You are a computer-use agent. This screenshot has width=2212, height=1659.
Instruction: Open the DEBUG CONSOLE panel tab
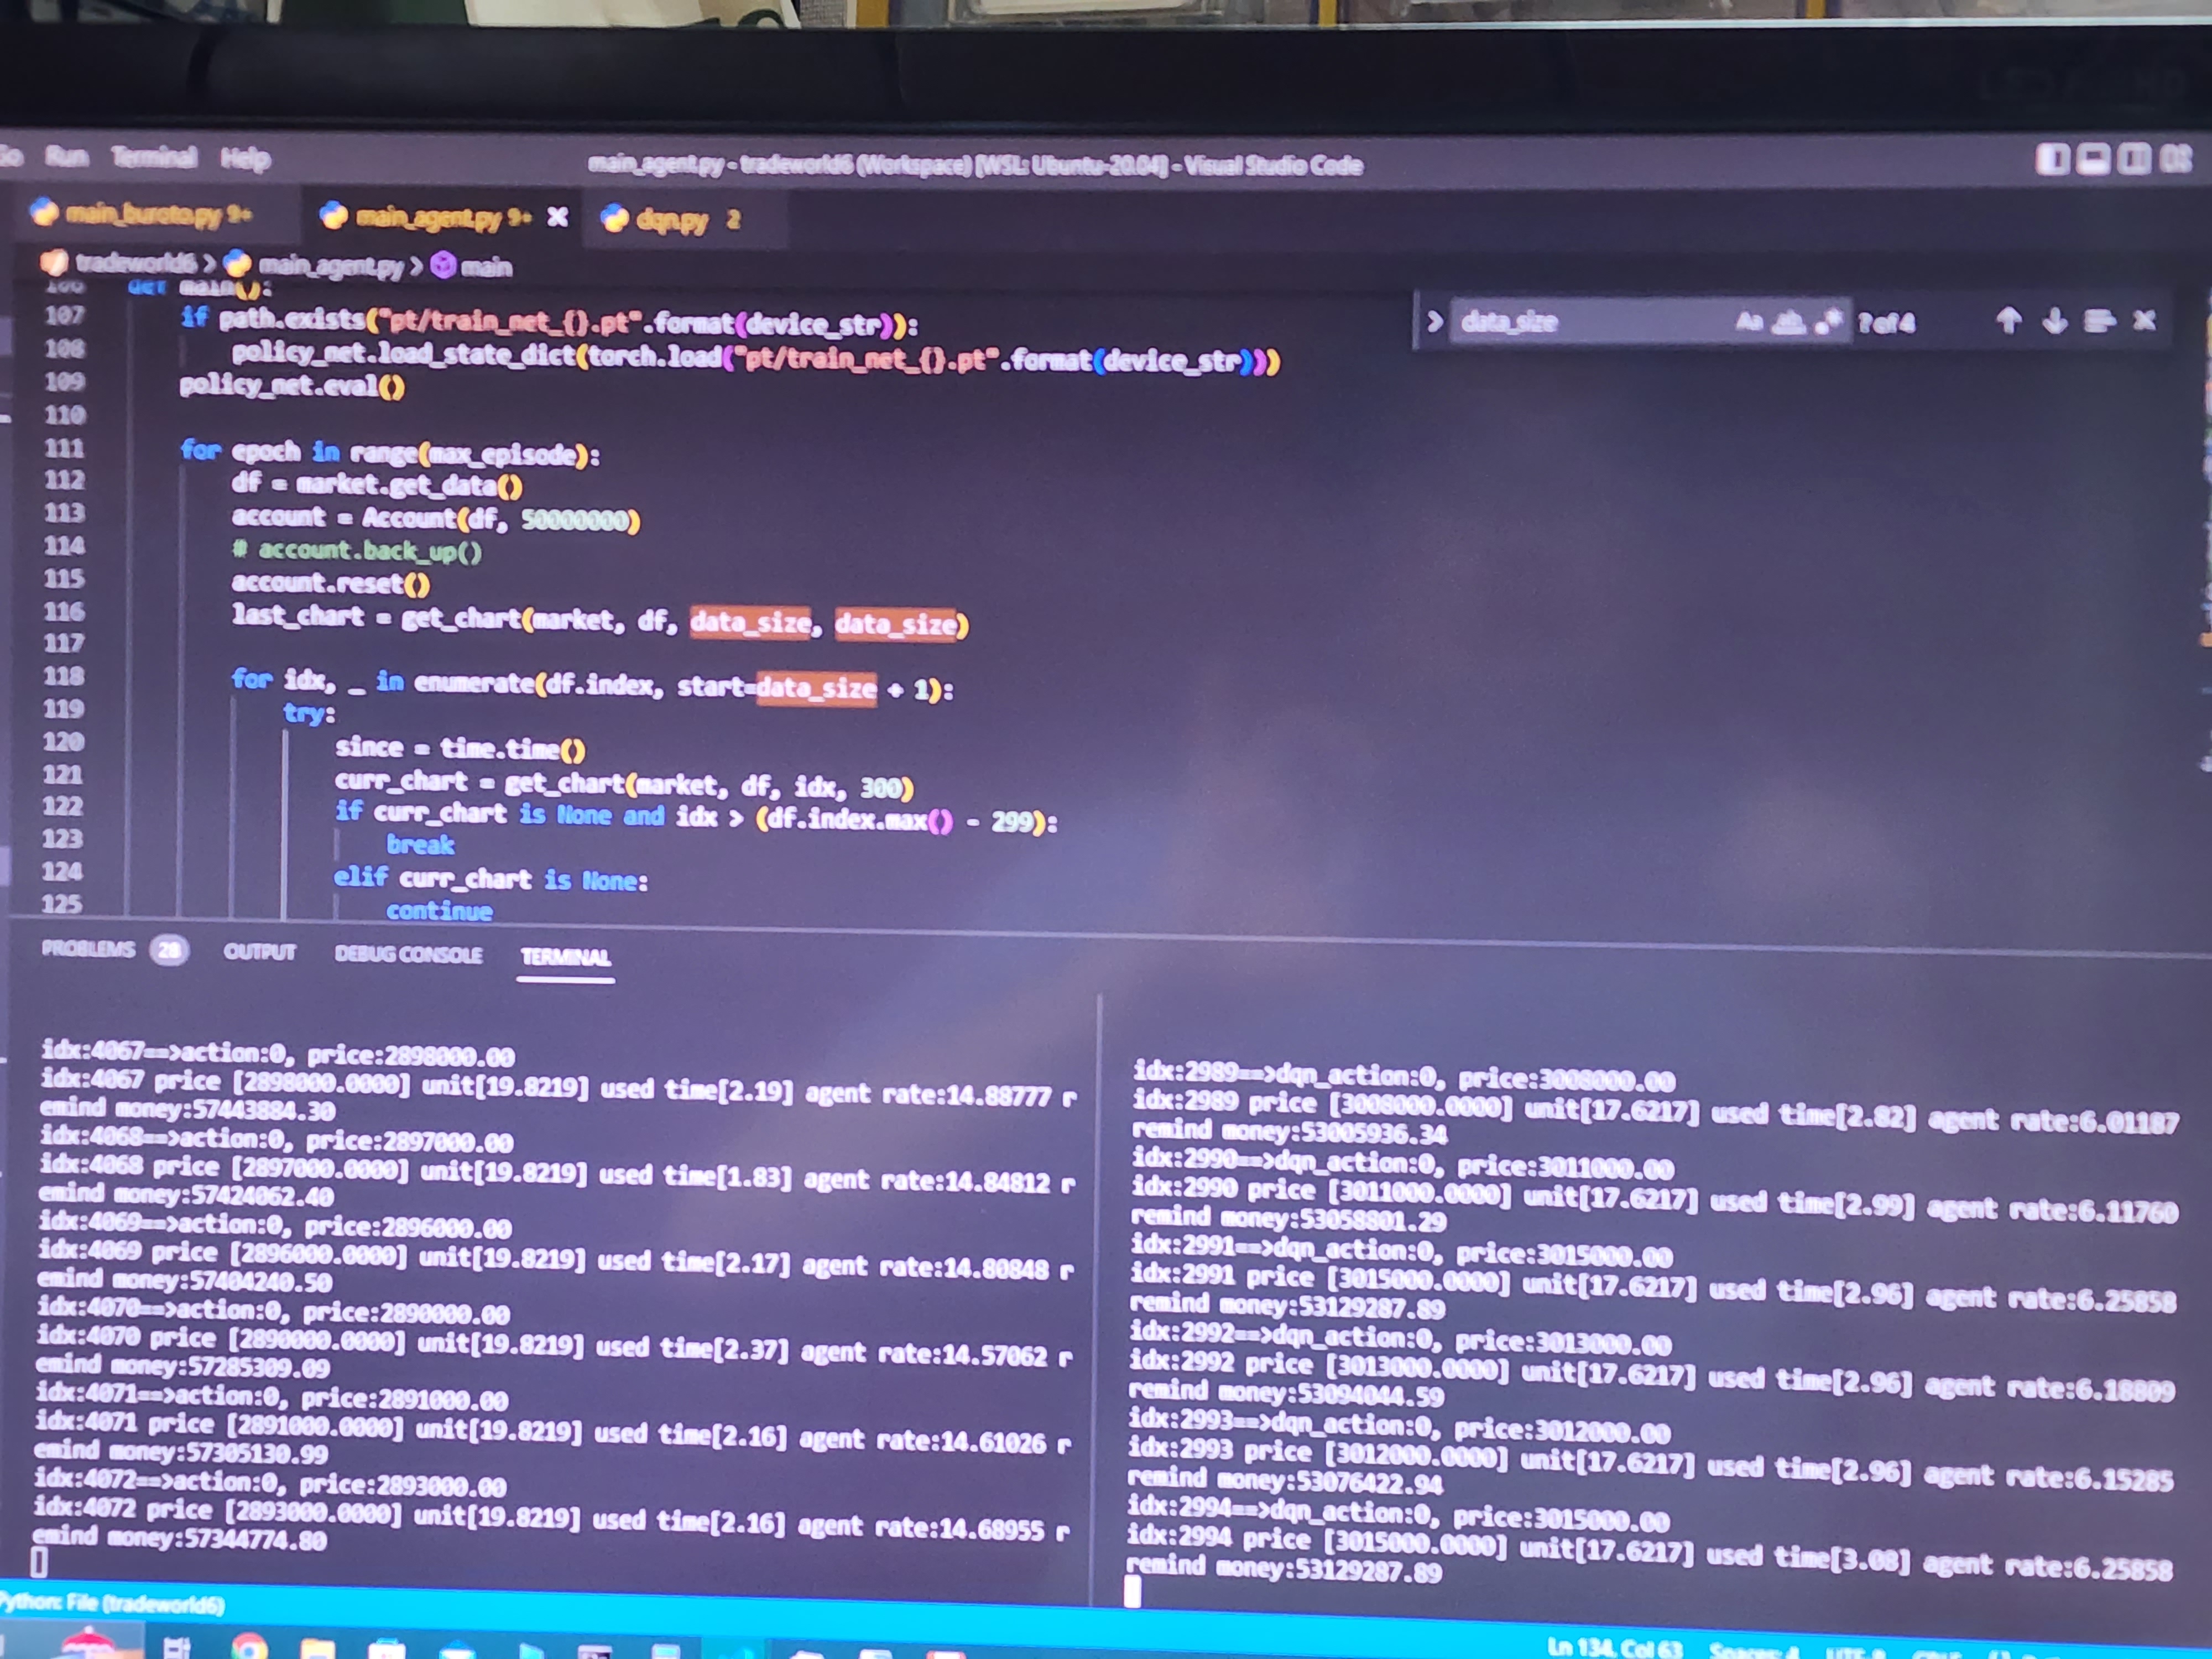pyautogui.click(x=408, y=954)
